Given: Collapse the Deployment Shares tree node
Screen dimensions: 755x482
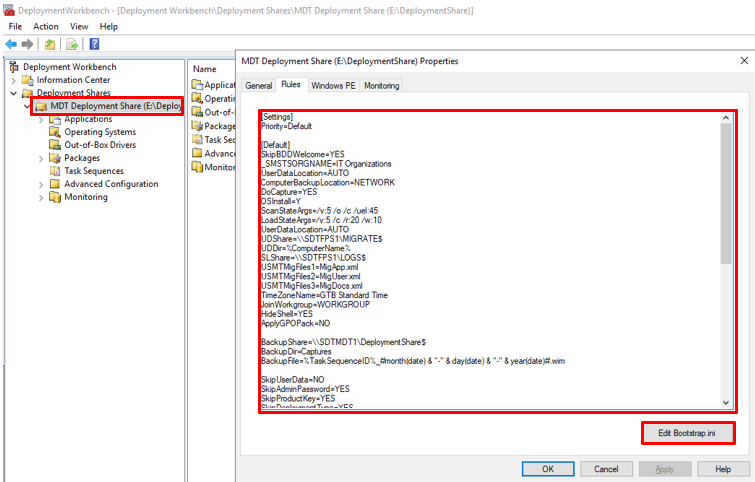Looking at the screenshot, I should (x=13, y=93).
